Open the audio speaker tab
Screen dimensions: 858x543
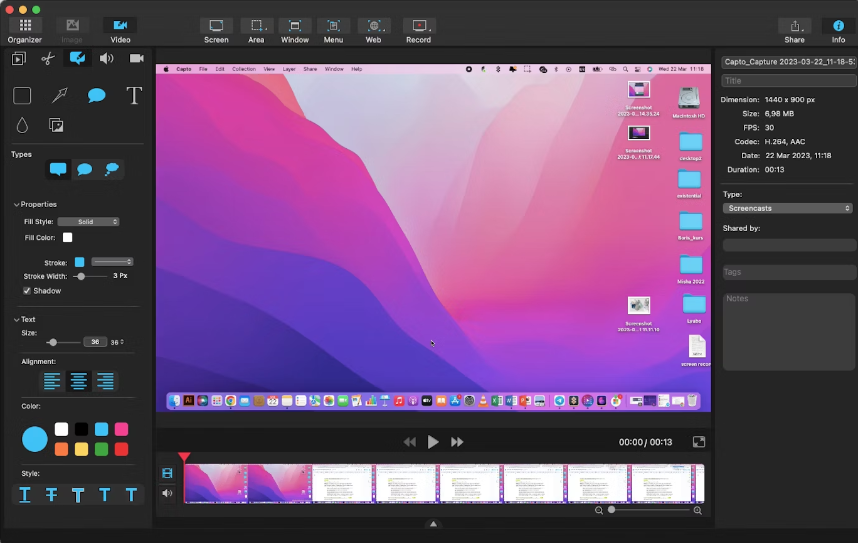click(x=106, y=58)
